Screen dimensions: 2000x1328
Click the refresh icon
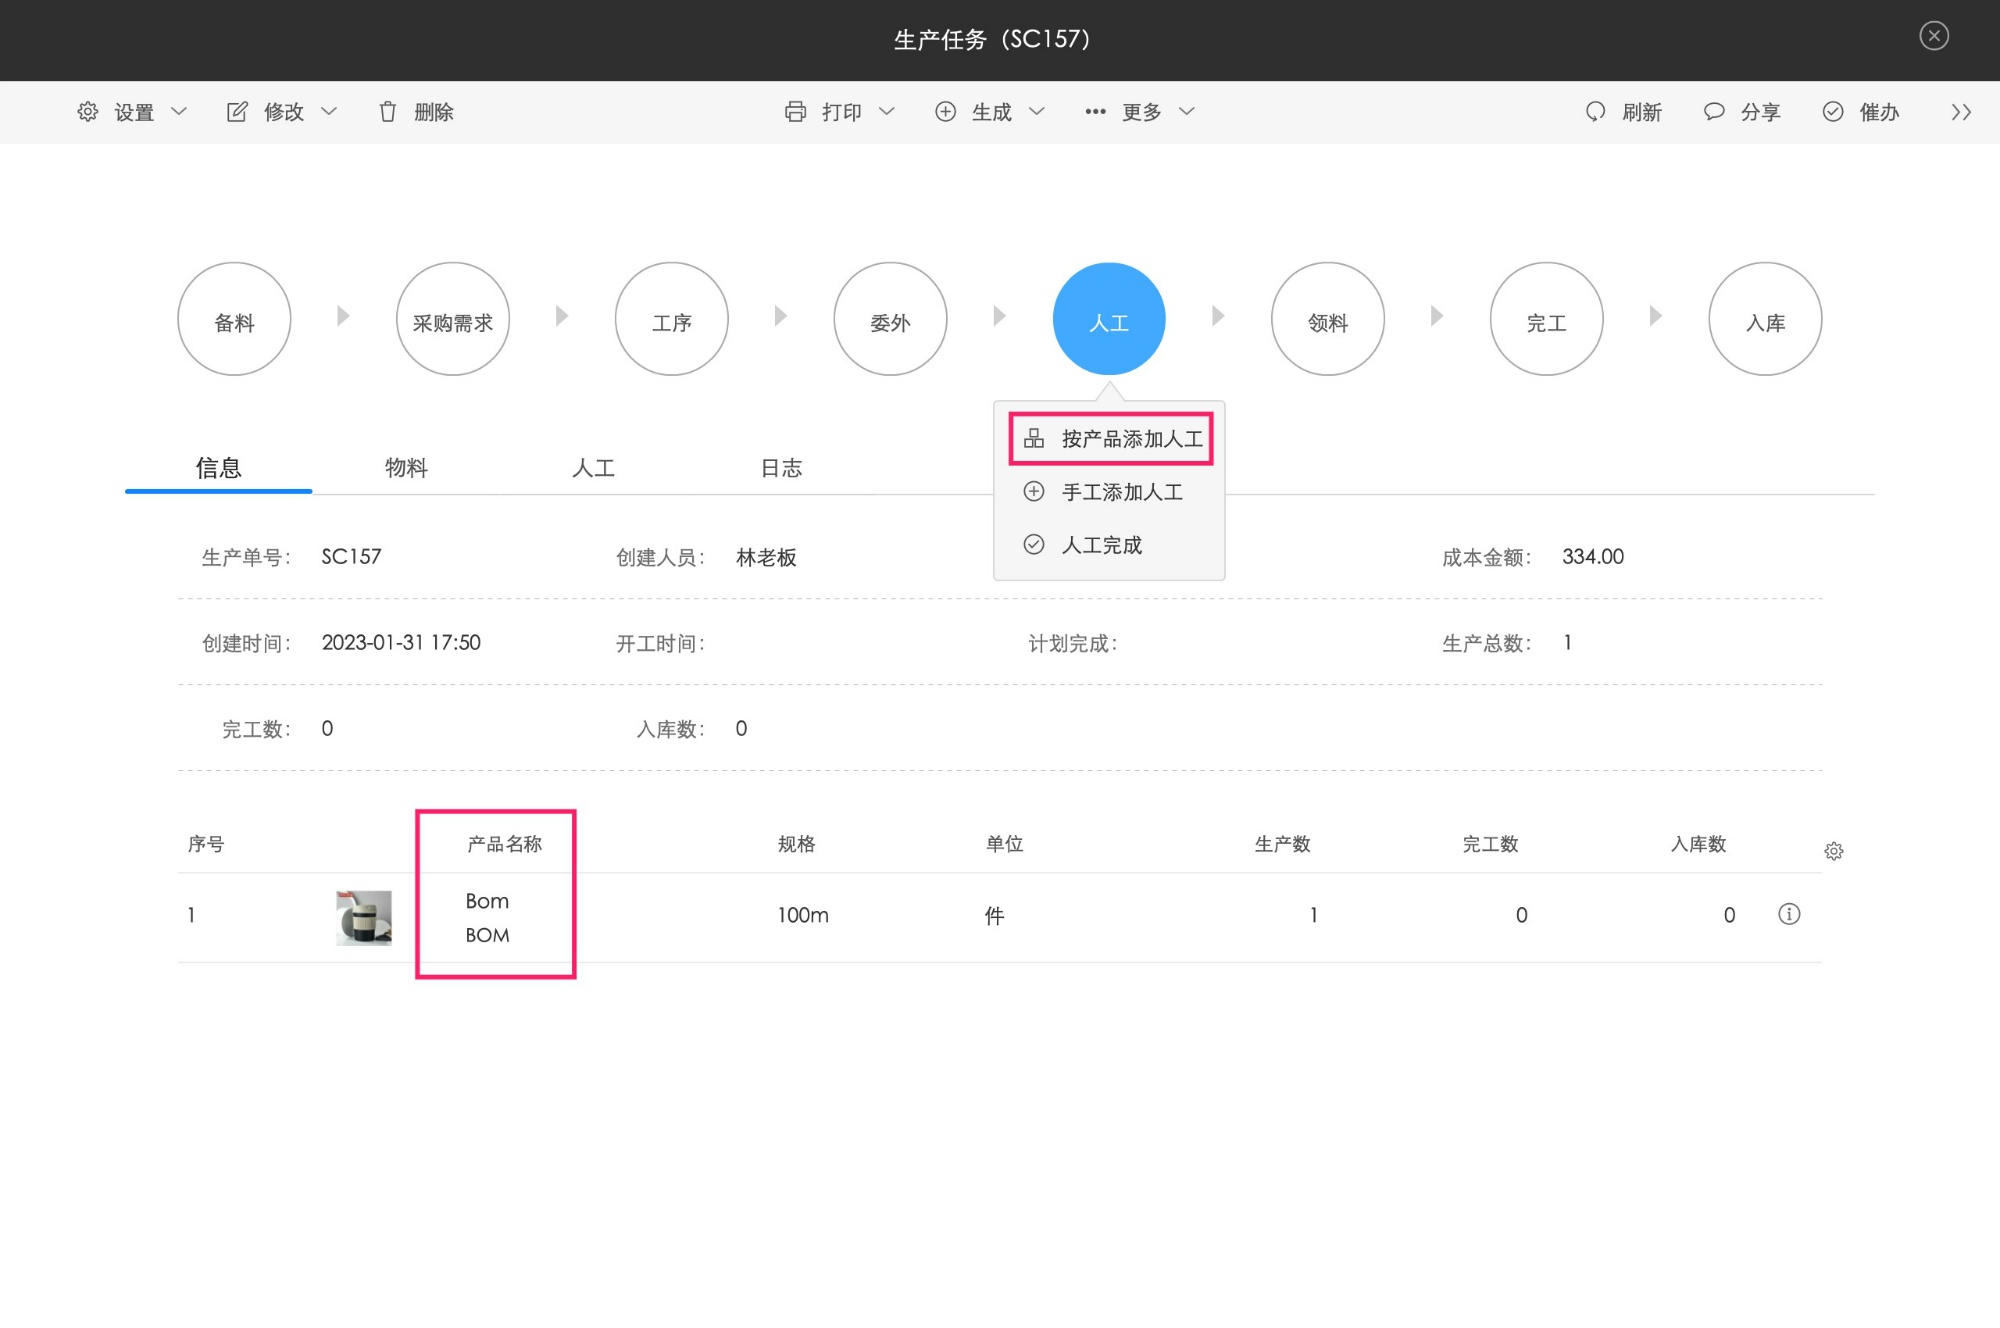(1596, 111)
